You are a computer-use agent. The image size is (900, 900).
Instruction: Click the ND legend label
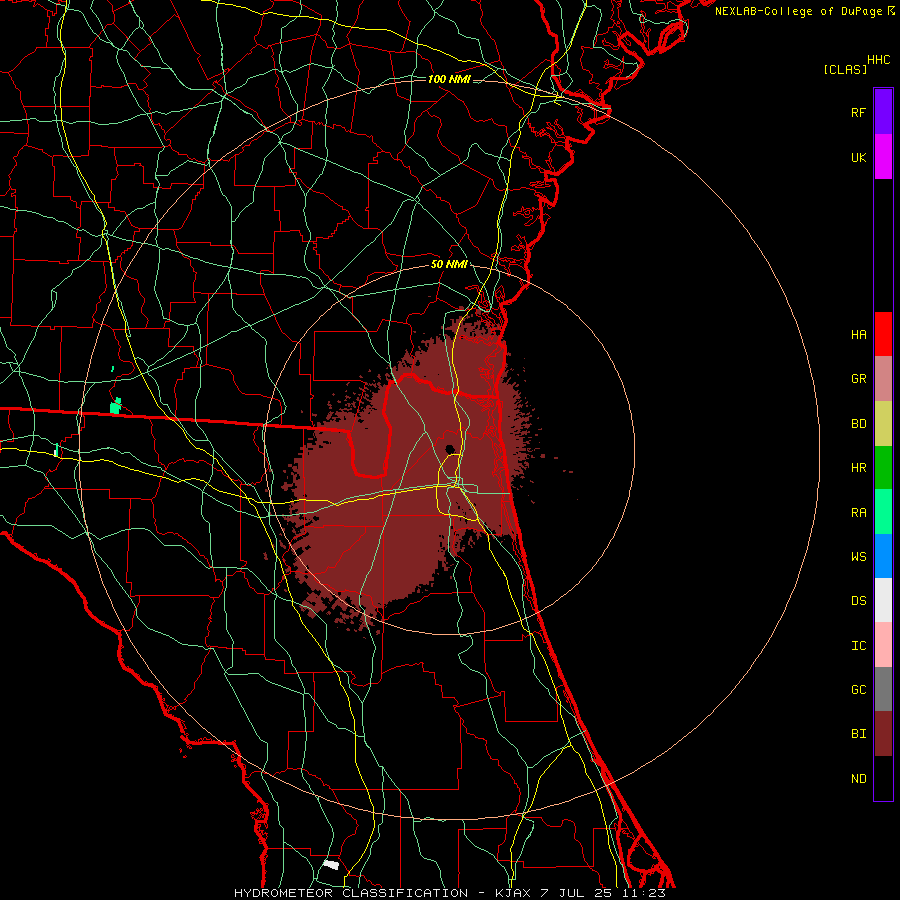coord(858,778)
